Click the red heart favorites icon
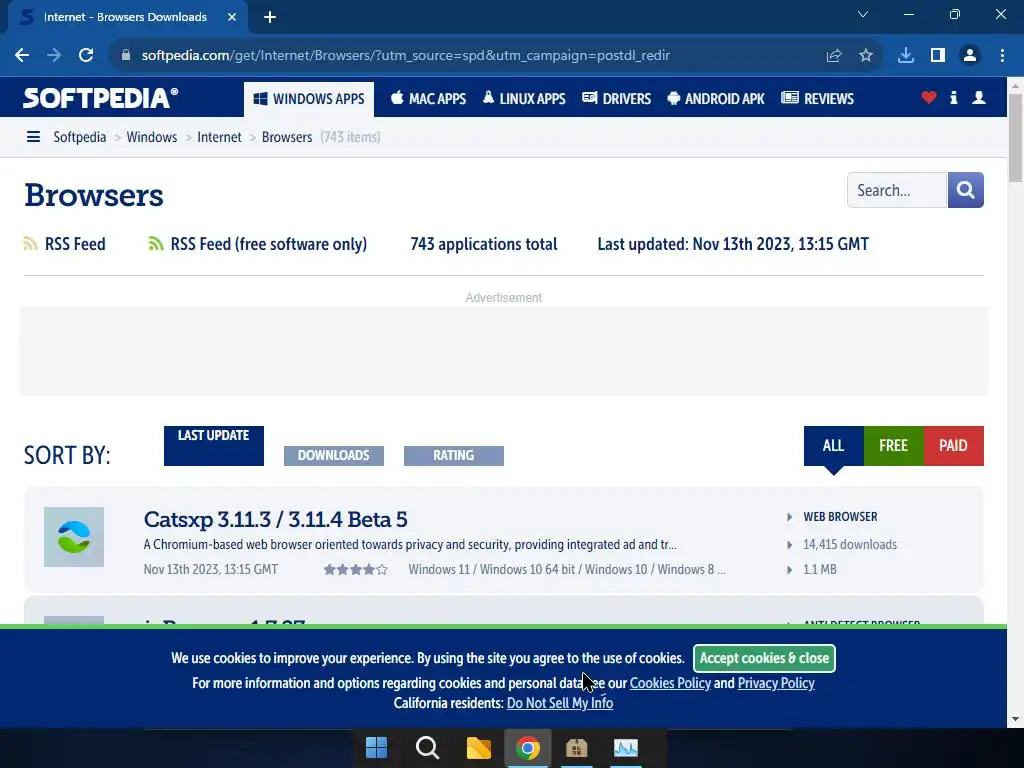1024x768 pixels. 929,98
